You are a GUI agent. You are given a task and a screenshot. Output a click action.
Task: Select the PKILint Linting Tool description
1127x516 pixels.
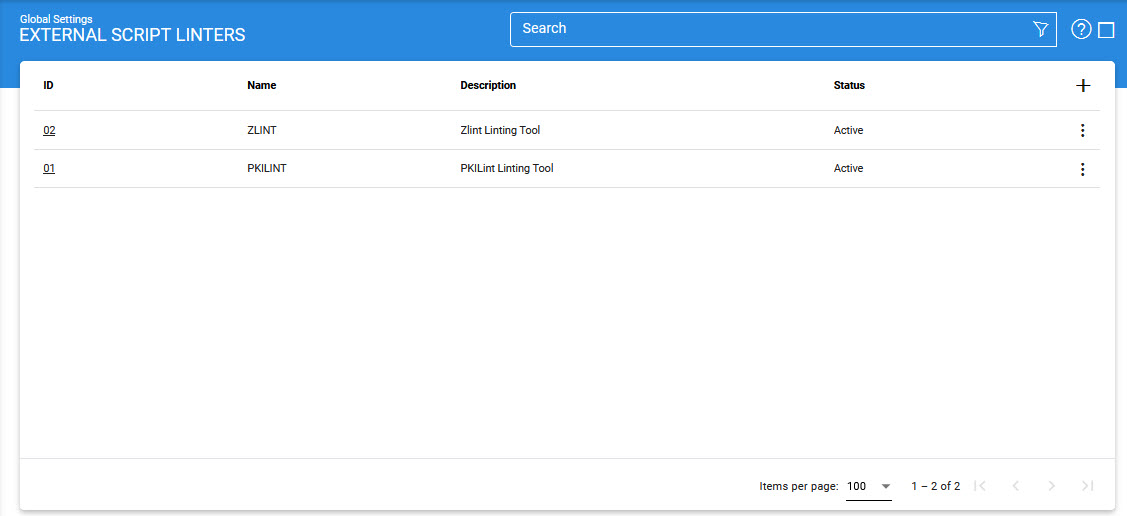tap(506, 169)
